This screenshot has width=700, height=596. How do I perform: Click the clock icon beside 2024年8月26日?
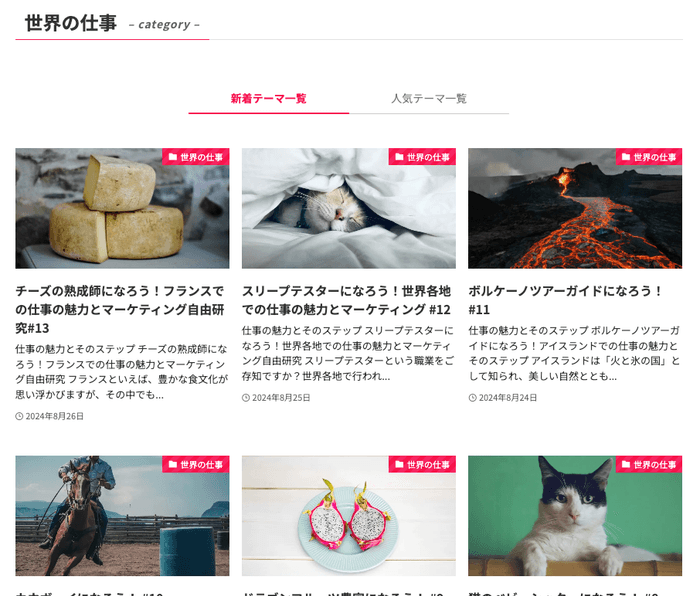pyautogui.click(x=19, y=416)
